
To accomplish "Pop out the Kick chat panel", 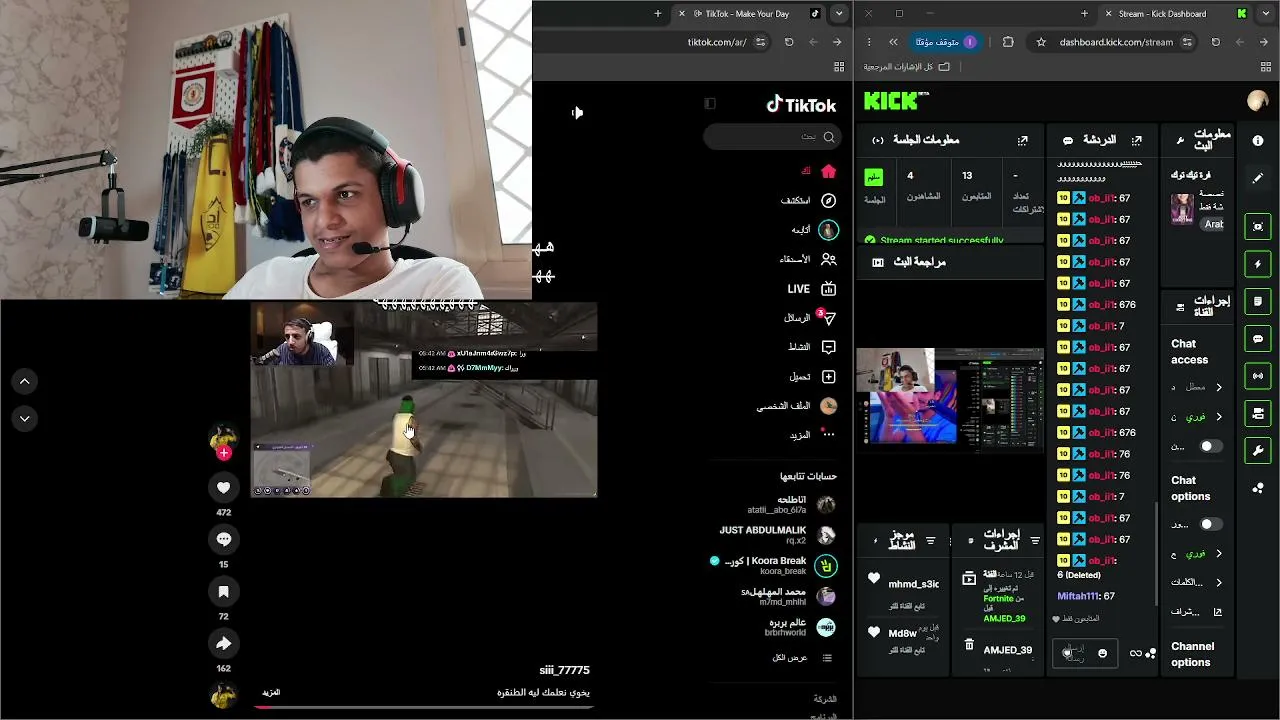I will (x=1136, y=141).
